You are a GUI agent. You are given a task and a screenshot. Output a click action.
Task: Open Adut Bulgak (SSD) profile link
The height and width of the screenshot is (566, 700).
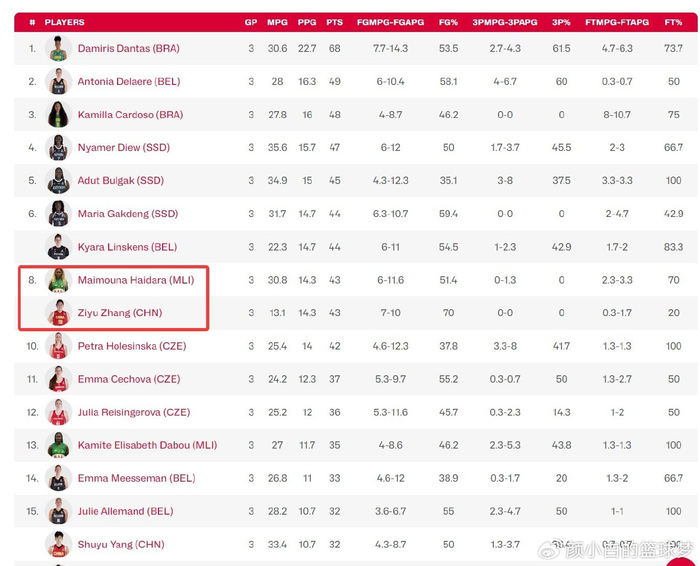click(x=120, y=181)
